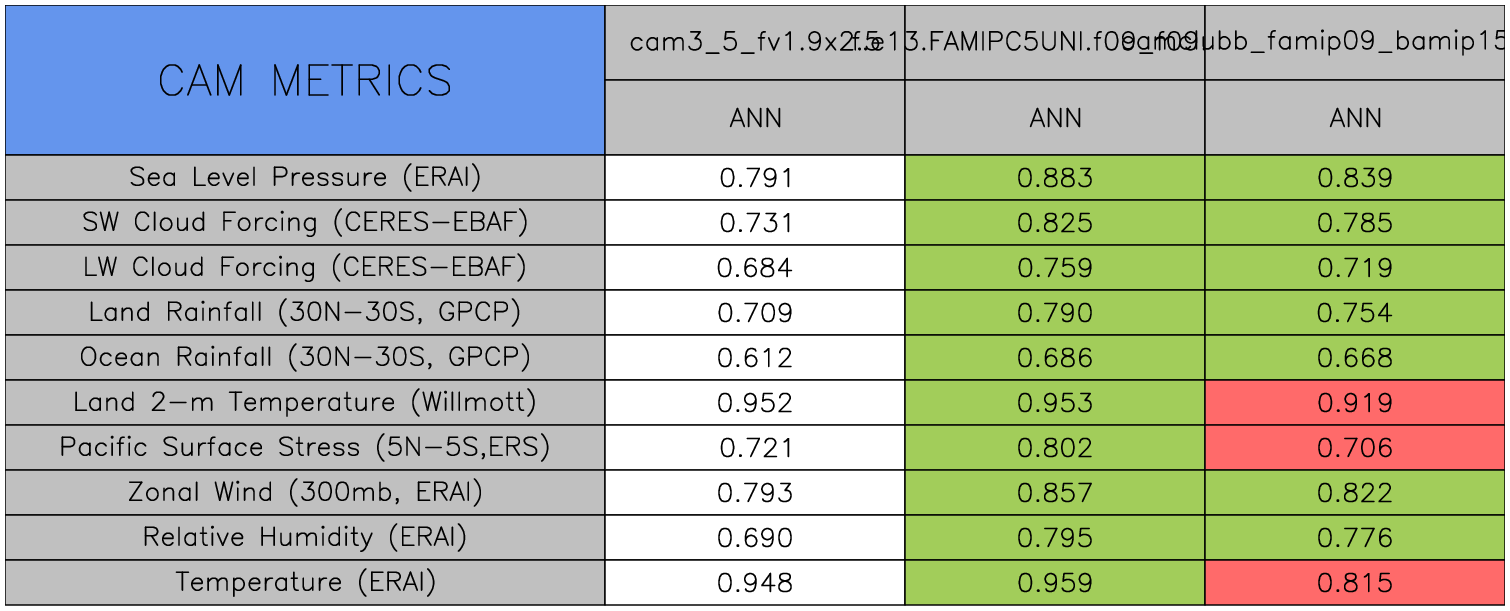Click the Ocean Rainfall (30N-30S, GPCP) label
1510x611 pixels.
coord(305,358)
